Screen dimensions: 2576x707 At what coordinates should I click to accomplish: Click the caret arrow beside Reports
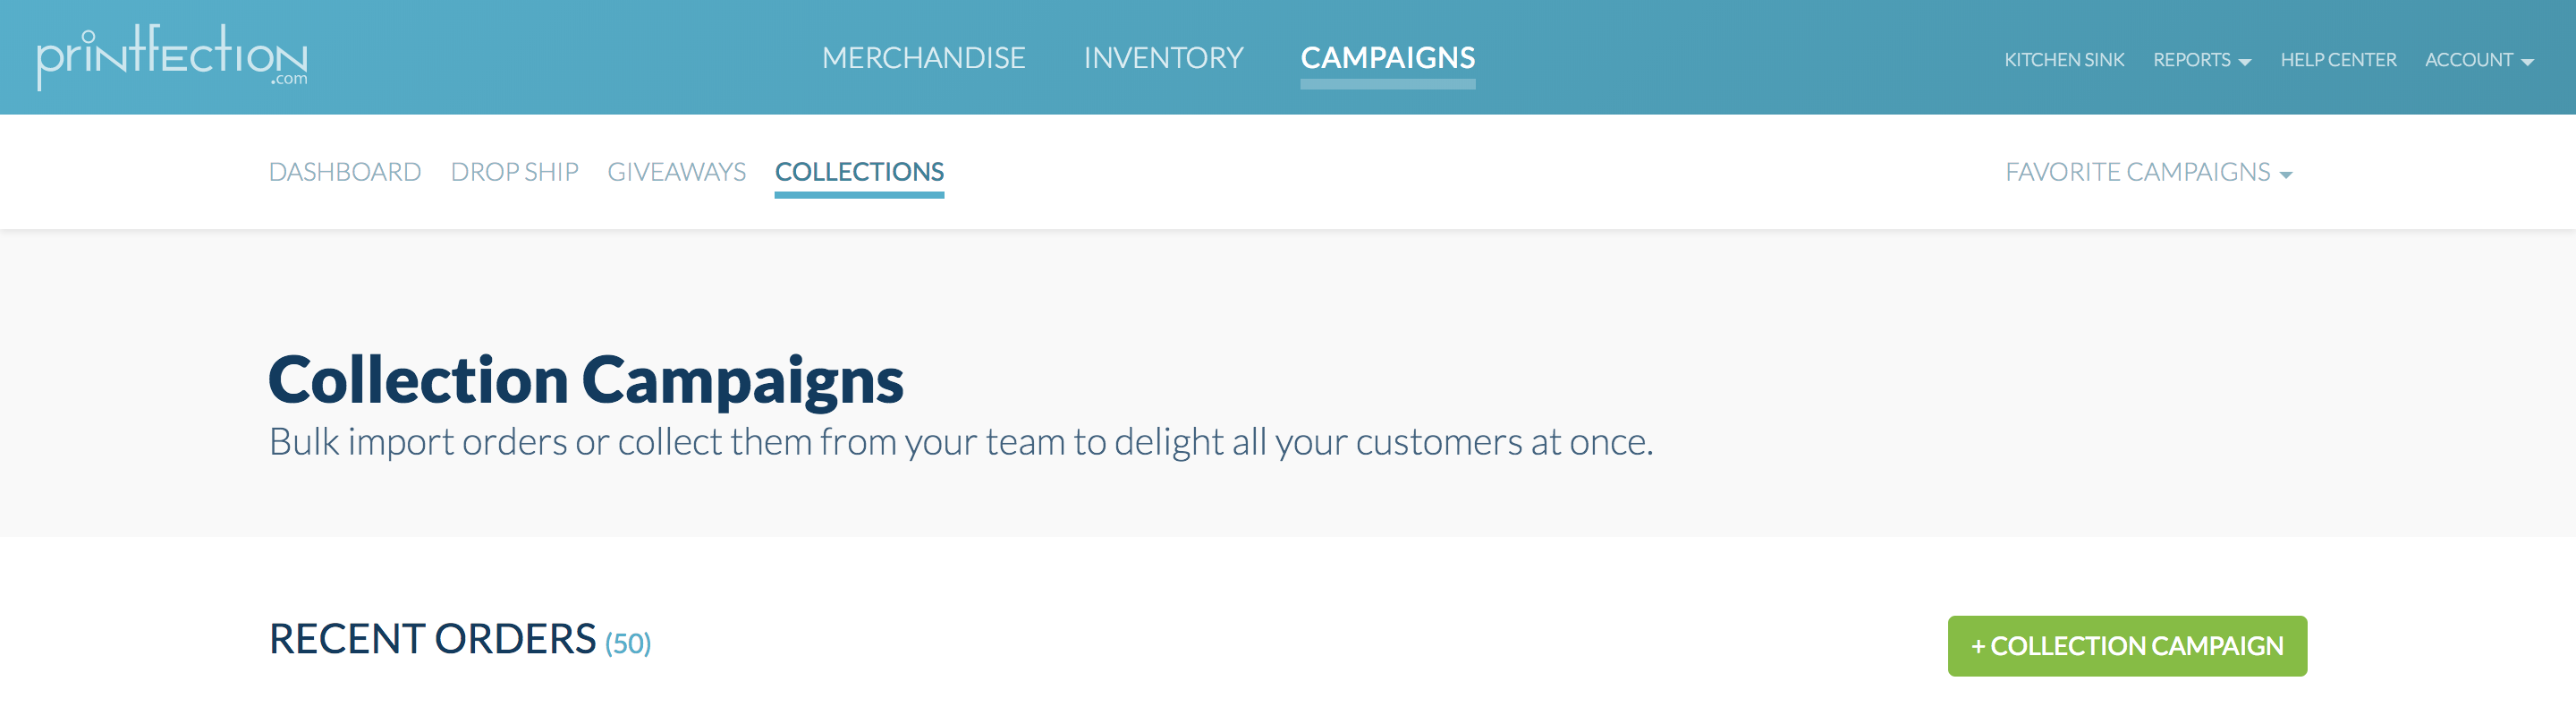(x=2245, y=62)
